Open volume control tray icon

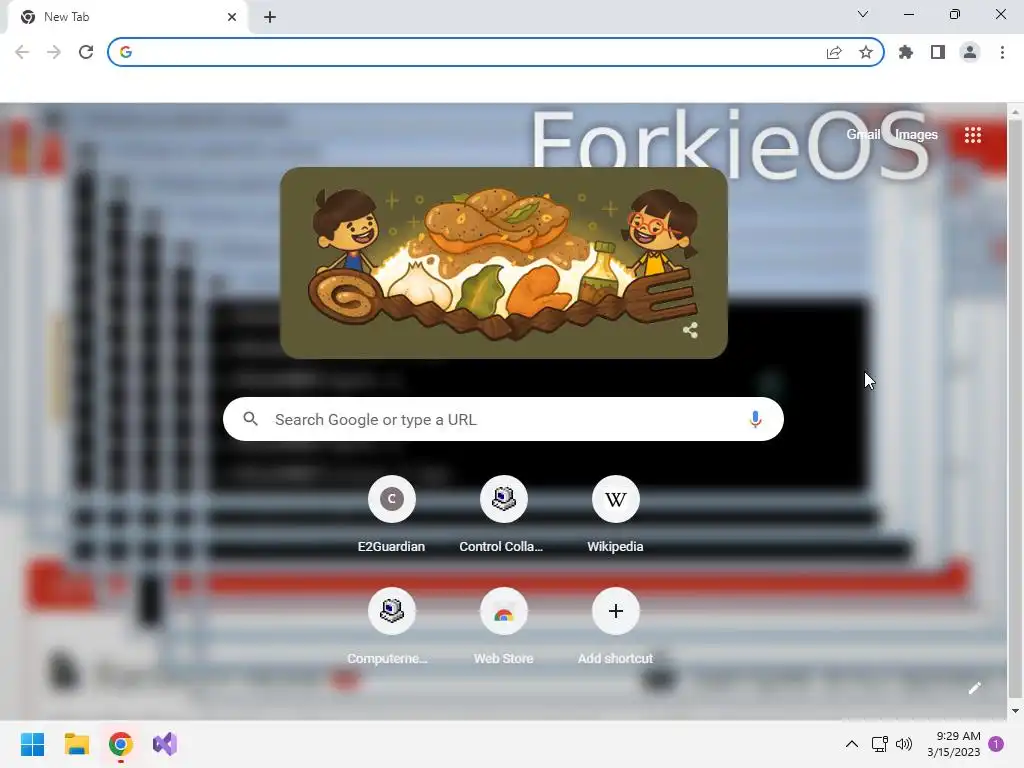coord(904,744)
